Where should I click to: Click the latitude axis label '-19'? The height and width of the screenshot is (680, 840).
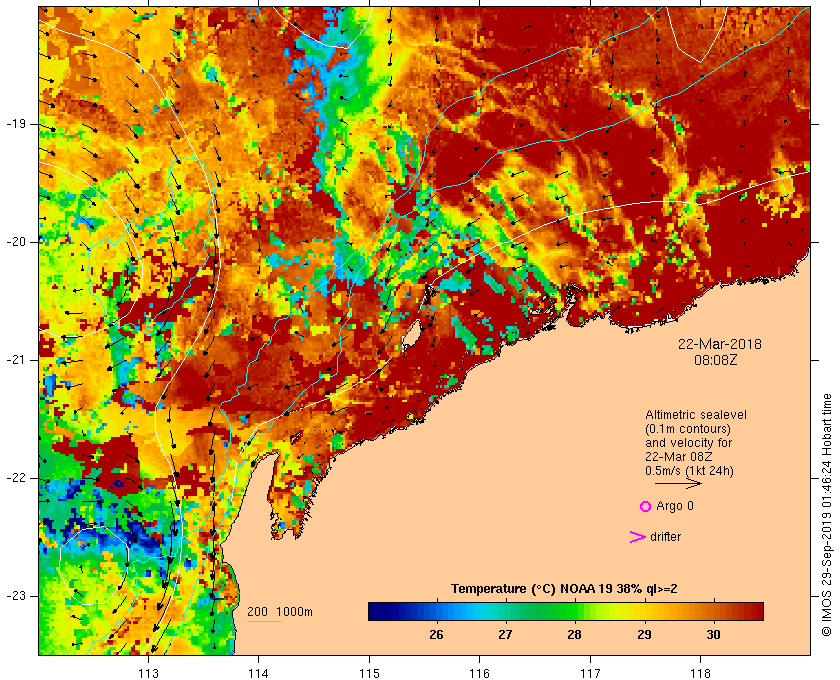coord(16,124)
